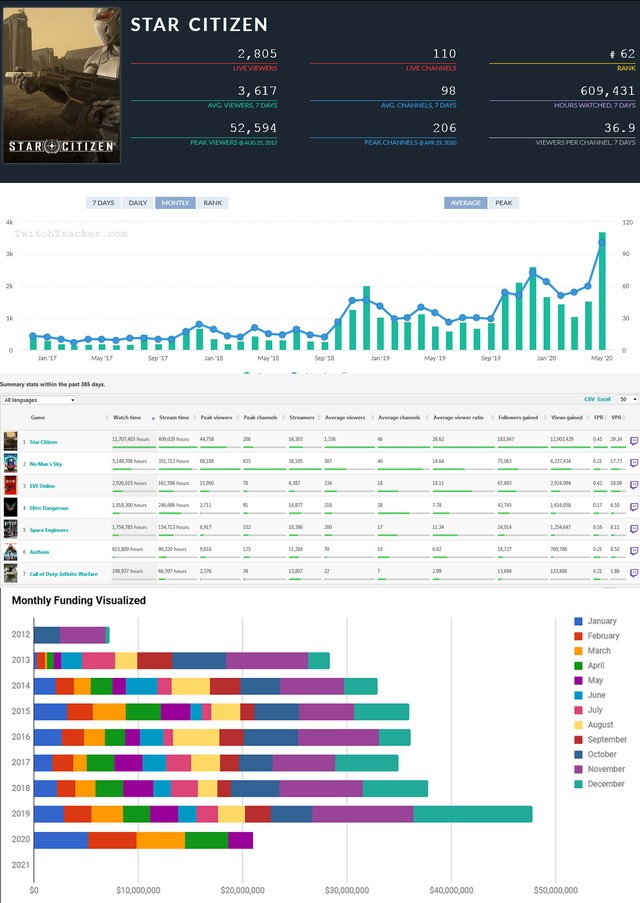Screen dimensions: 640x903
Task: Click the No Man's Sky game thumbnail
Action: pos(10,463)
